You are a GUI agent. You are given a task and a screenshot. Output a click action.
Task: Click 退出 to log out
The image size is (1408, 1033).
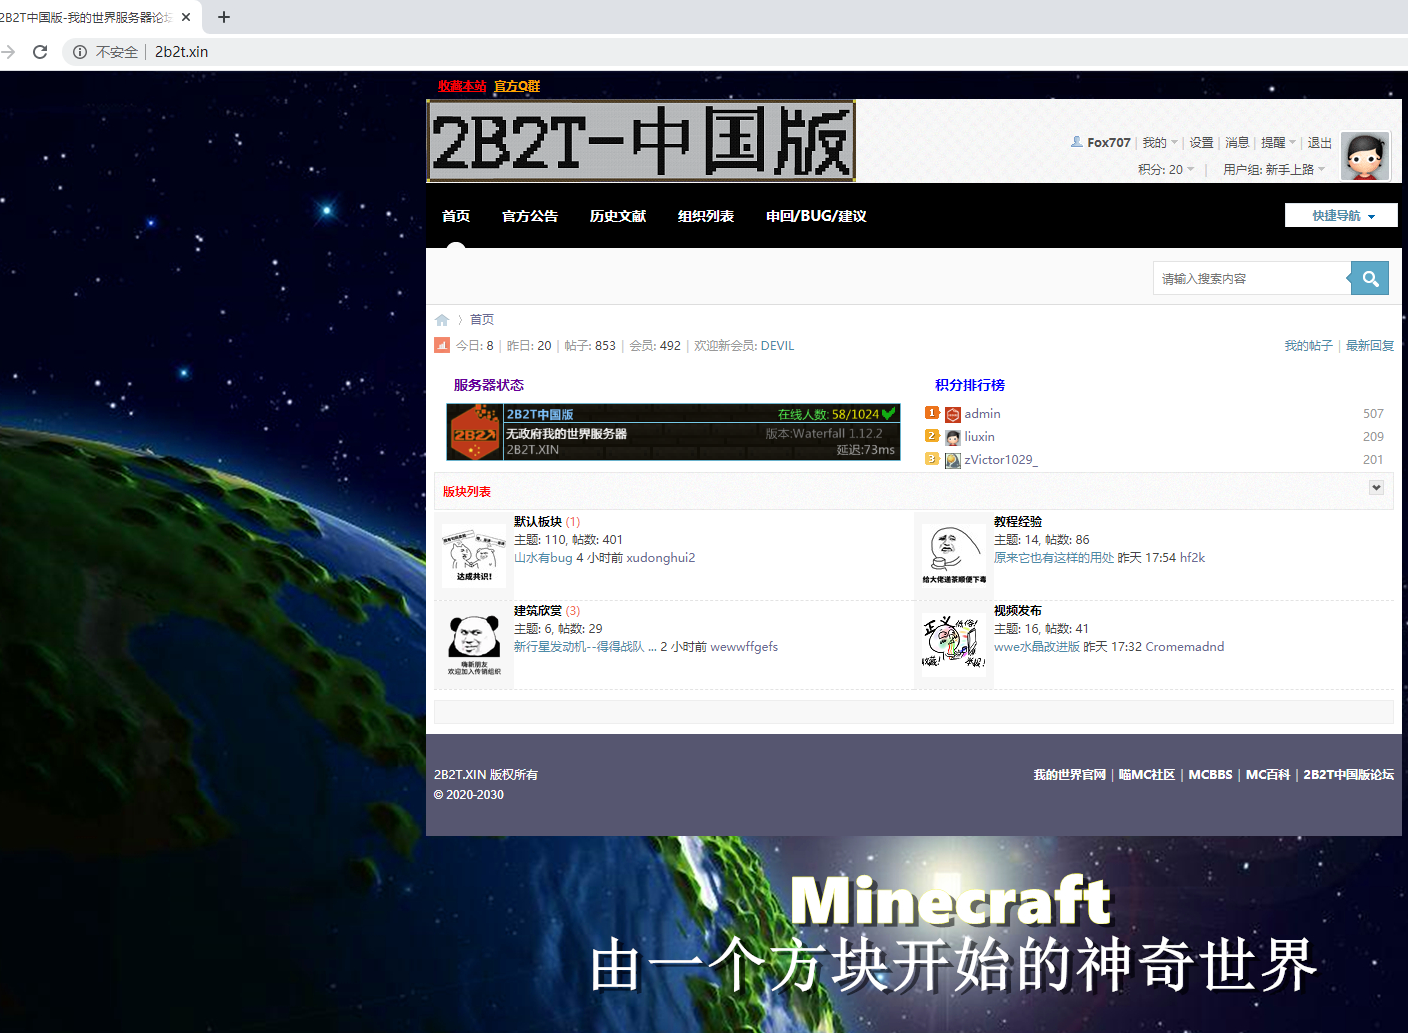(x=1320, y=143)
